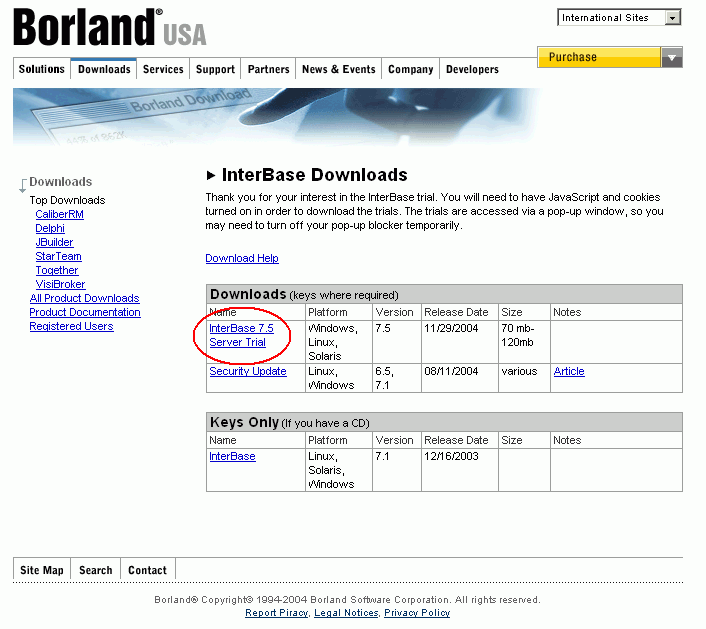Open the Solutions tab
This screenshot has width=706, height=629.
(41, 69)
